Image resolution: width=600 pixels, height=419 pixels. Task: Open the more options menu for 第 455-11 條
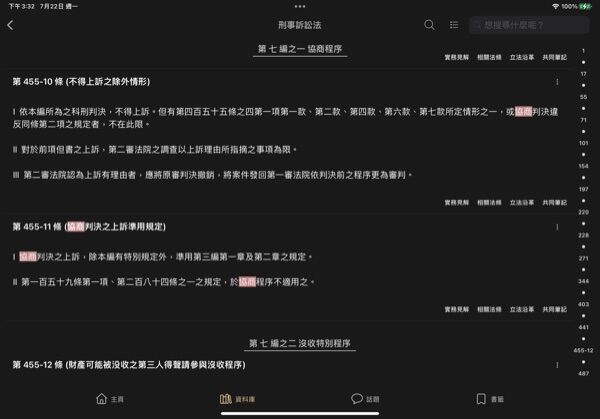pyautogui.click(x=557, y=227)
